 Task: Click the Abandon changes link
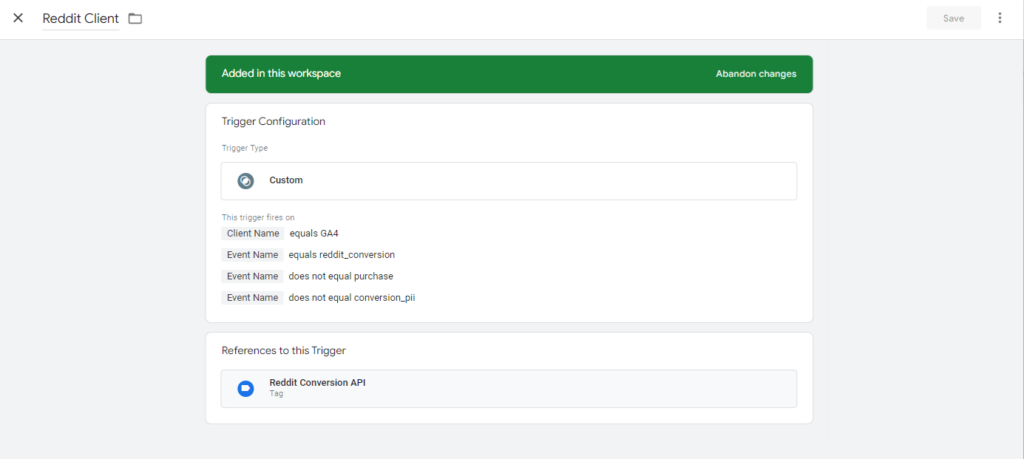[755, 74]
